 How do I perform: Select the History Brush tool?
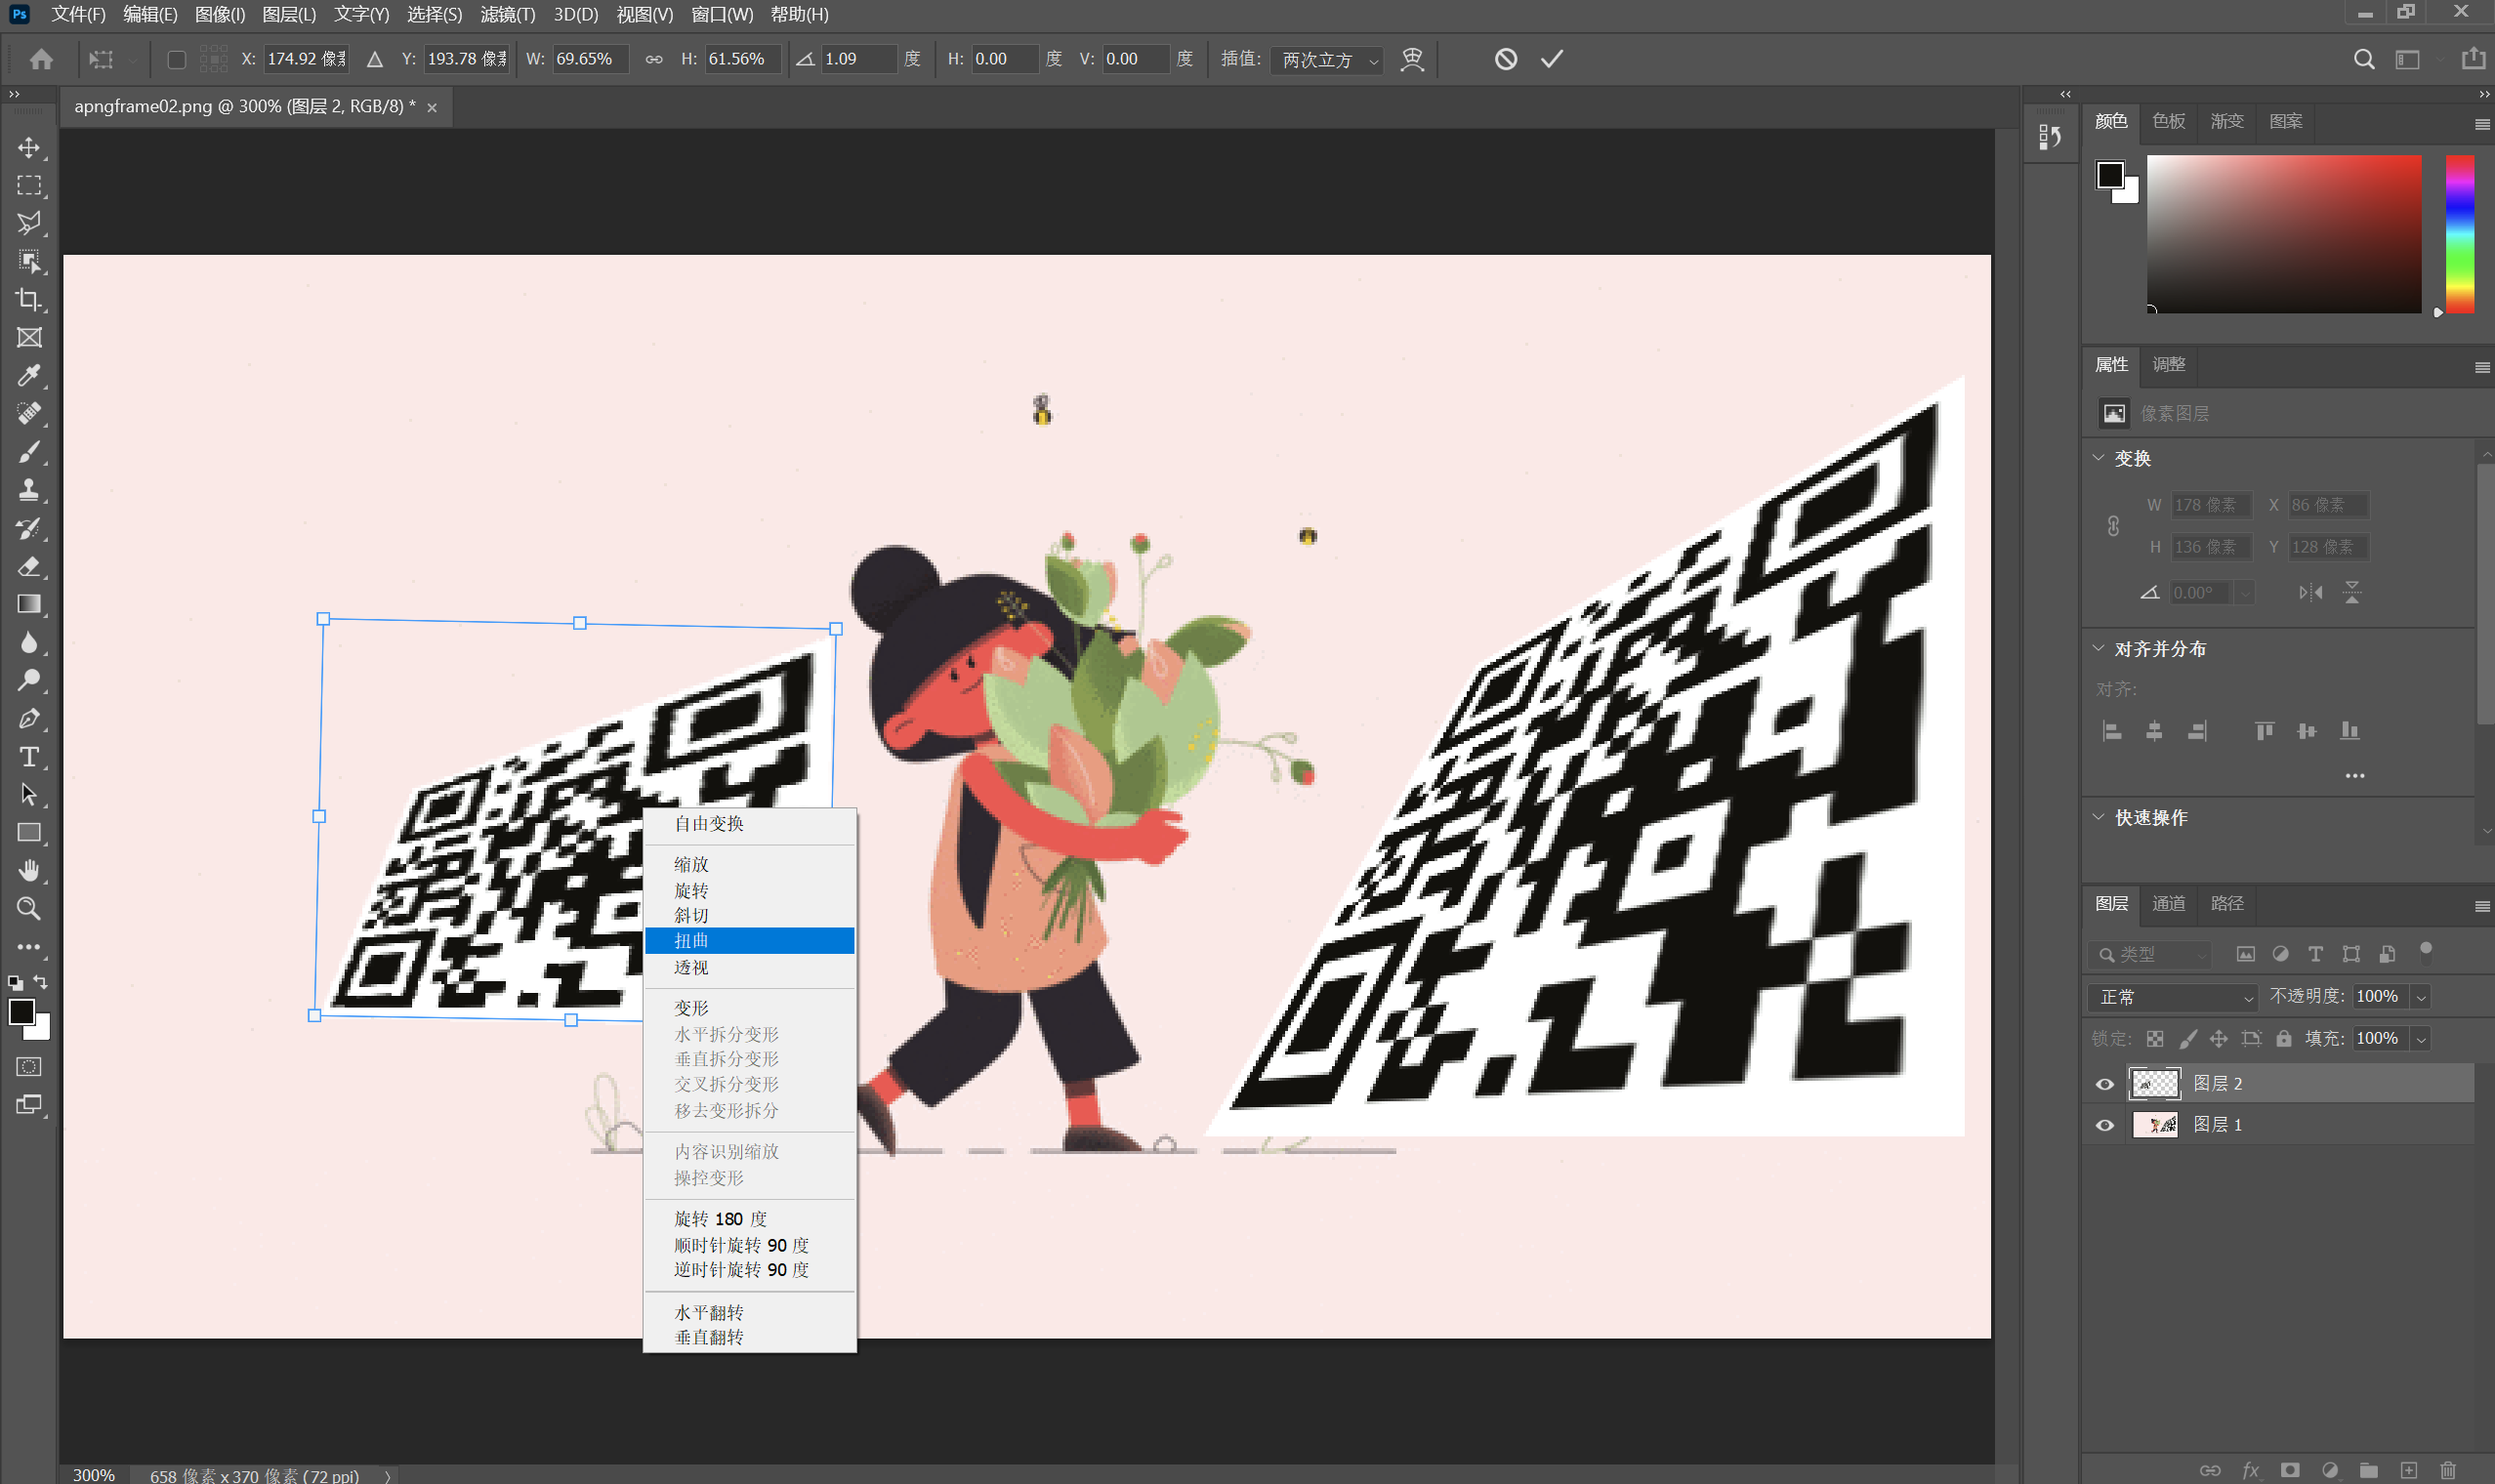pos(29,528)
